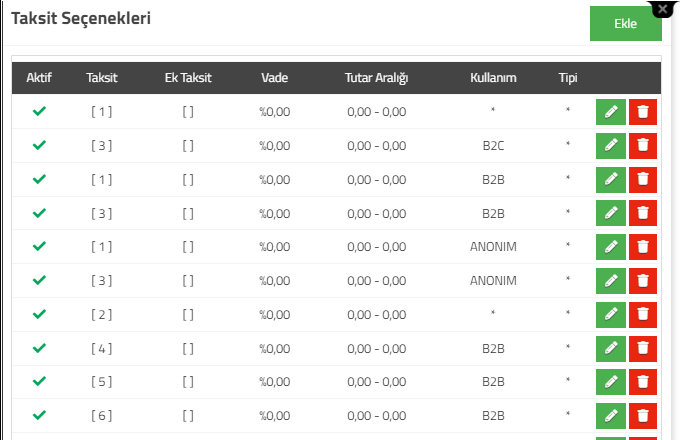Close the Taksit Seçenekleri dialog
This screenshot has width=680, height=440.
coord(662,9)
